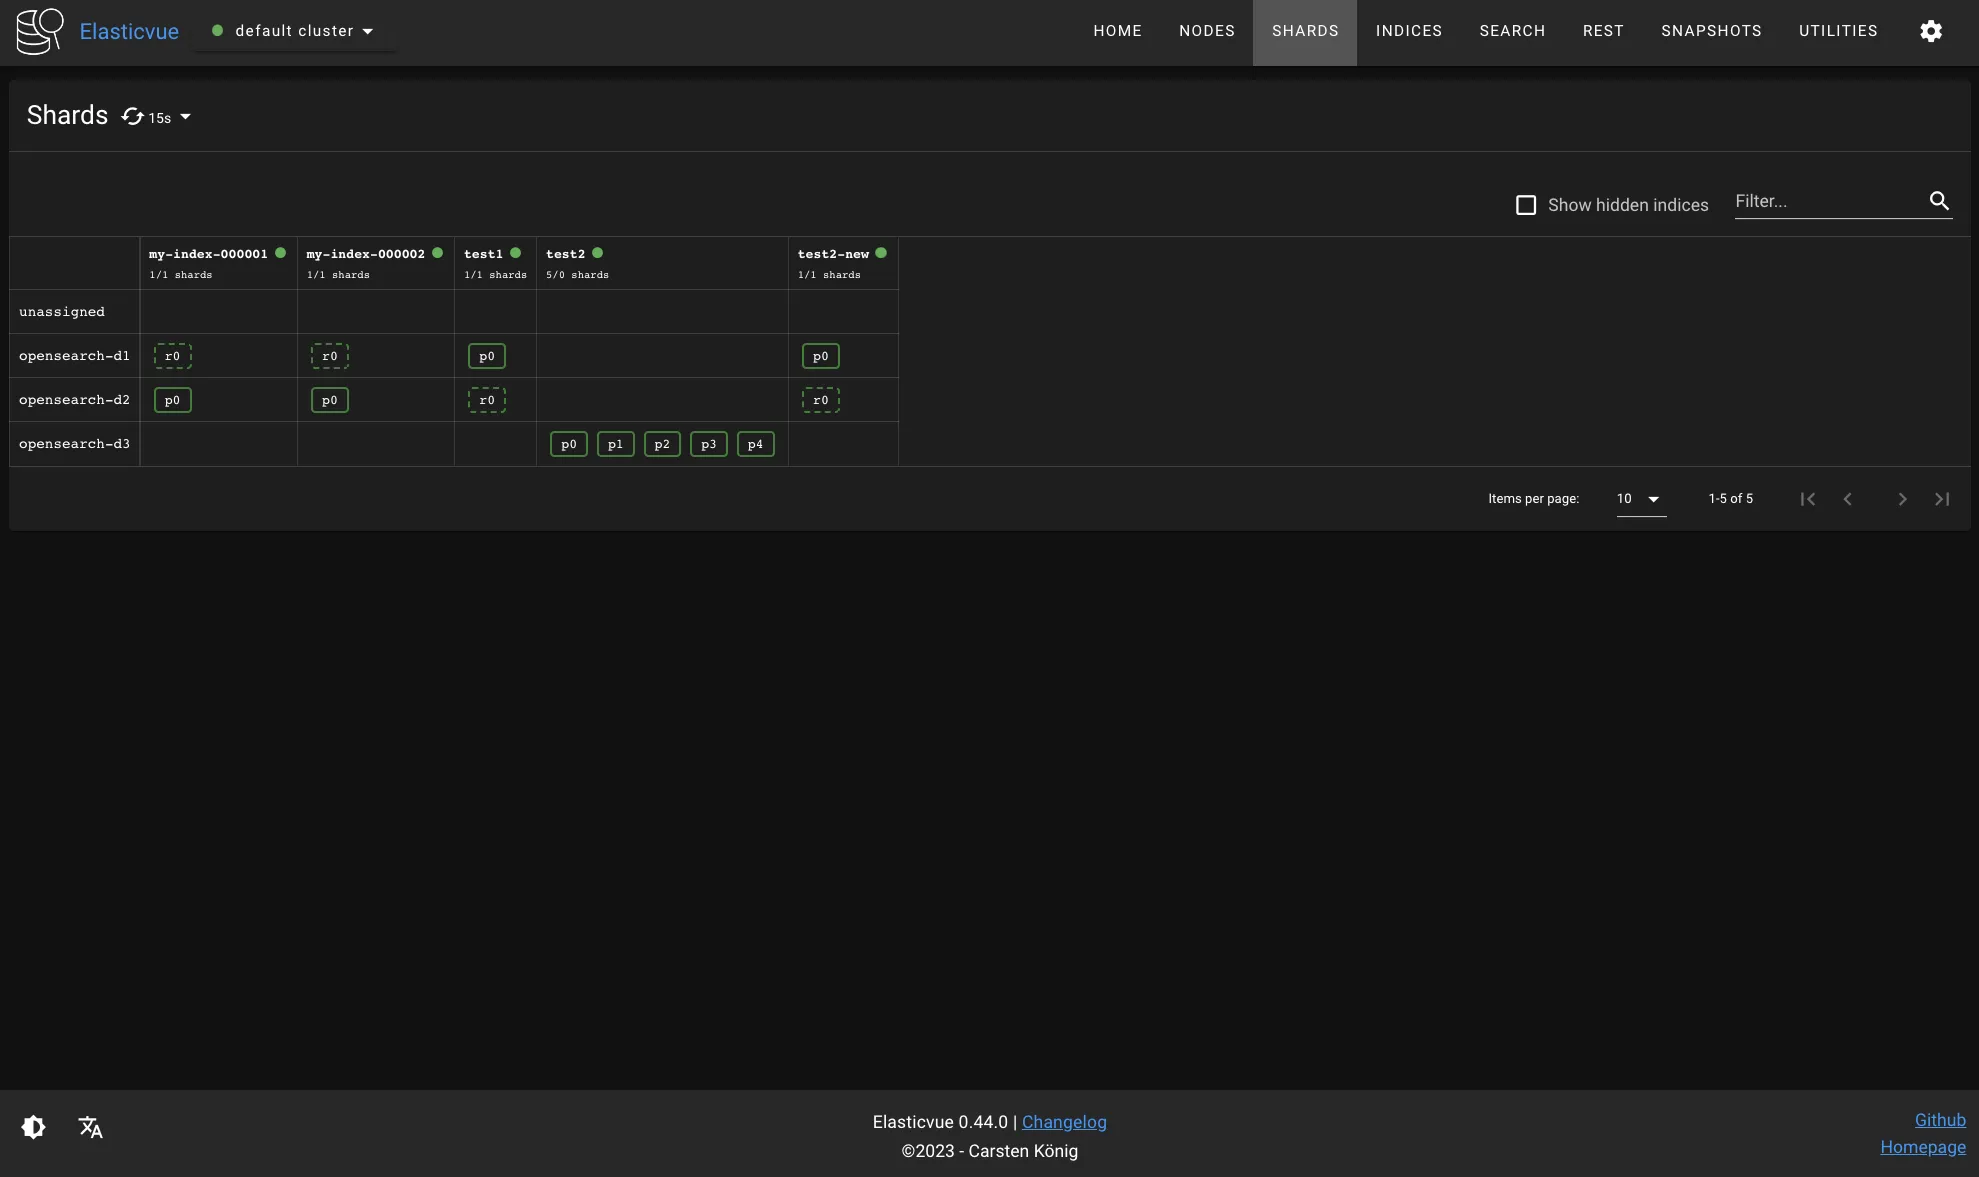Viewport: 1979px width, 1177px height.
Task: Go to the last page of shards
Action: pyautogui.click(x=1942, y=499)
